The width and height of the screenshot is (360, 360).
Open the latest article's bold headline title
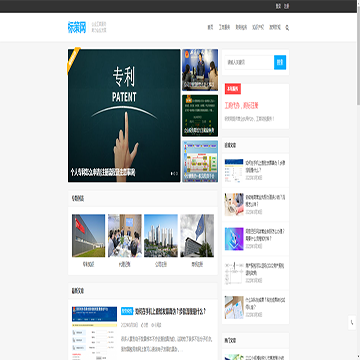[x=171, y=311]
